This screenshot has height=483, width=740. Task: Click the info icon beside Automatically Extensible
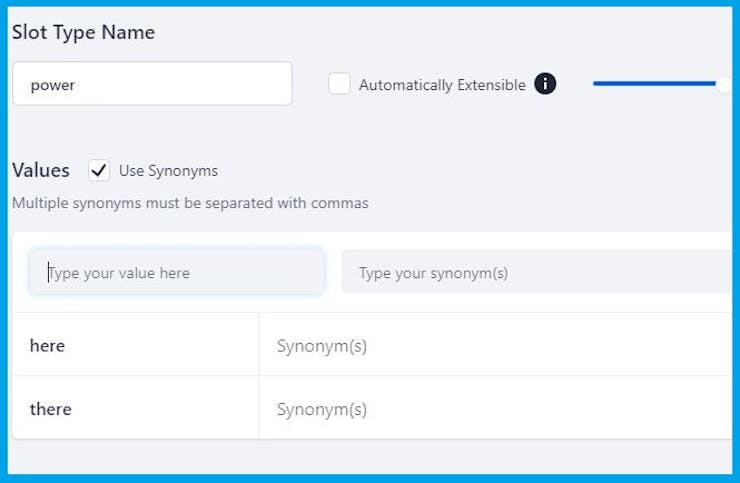(545, 85)
